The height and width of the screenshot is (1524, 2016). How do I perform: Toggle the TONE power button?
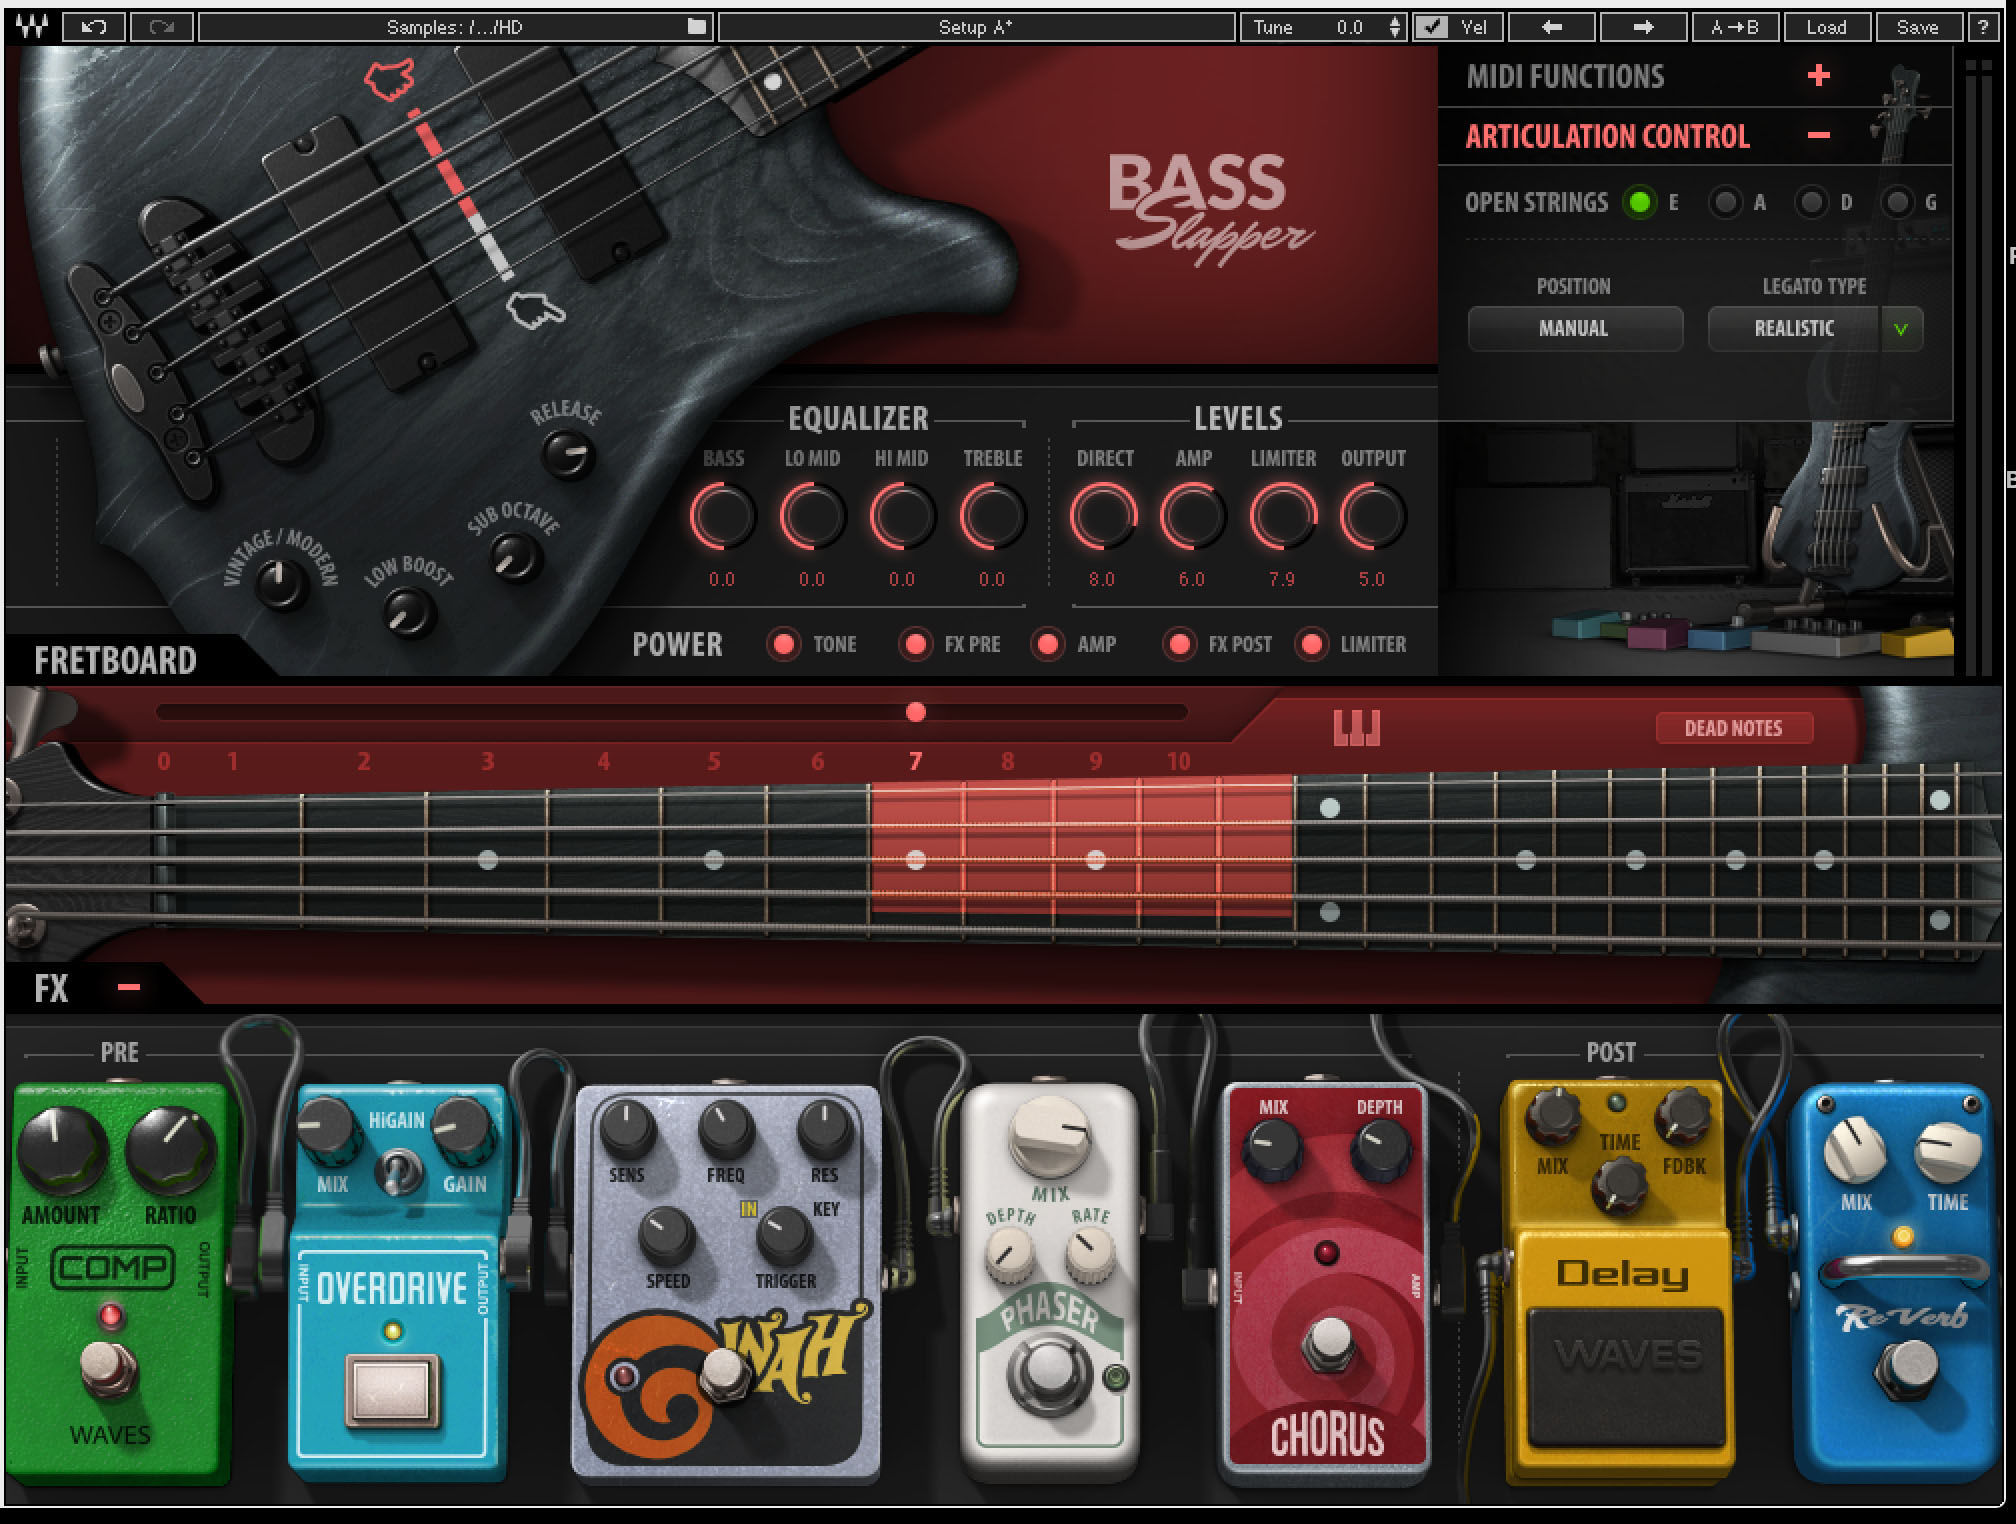click(784, 645)
